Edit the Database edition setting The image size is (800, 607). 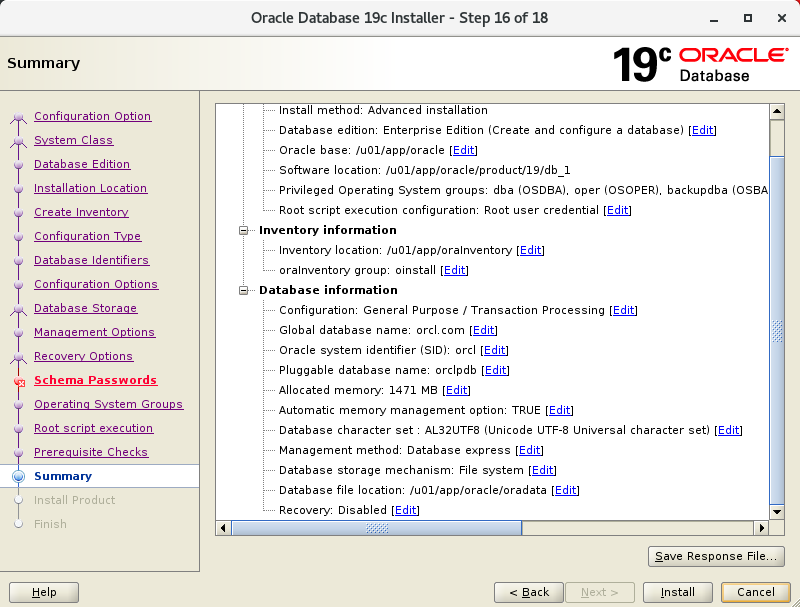(x=703, y=130)
